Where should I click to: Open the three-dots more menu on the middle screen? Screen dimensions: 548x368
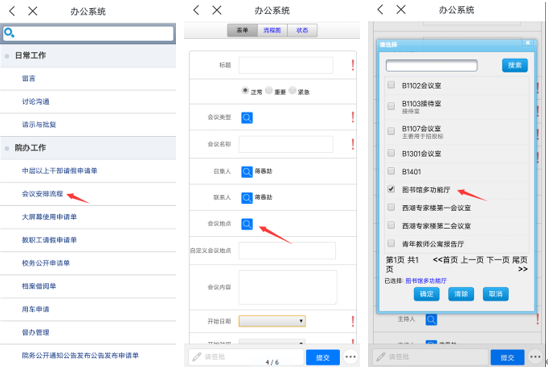click(x=351, y=357)
